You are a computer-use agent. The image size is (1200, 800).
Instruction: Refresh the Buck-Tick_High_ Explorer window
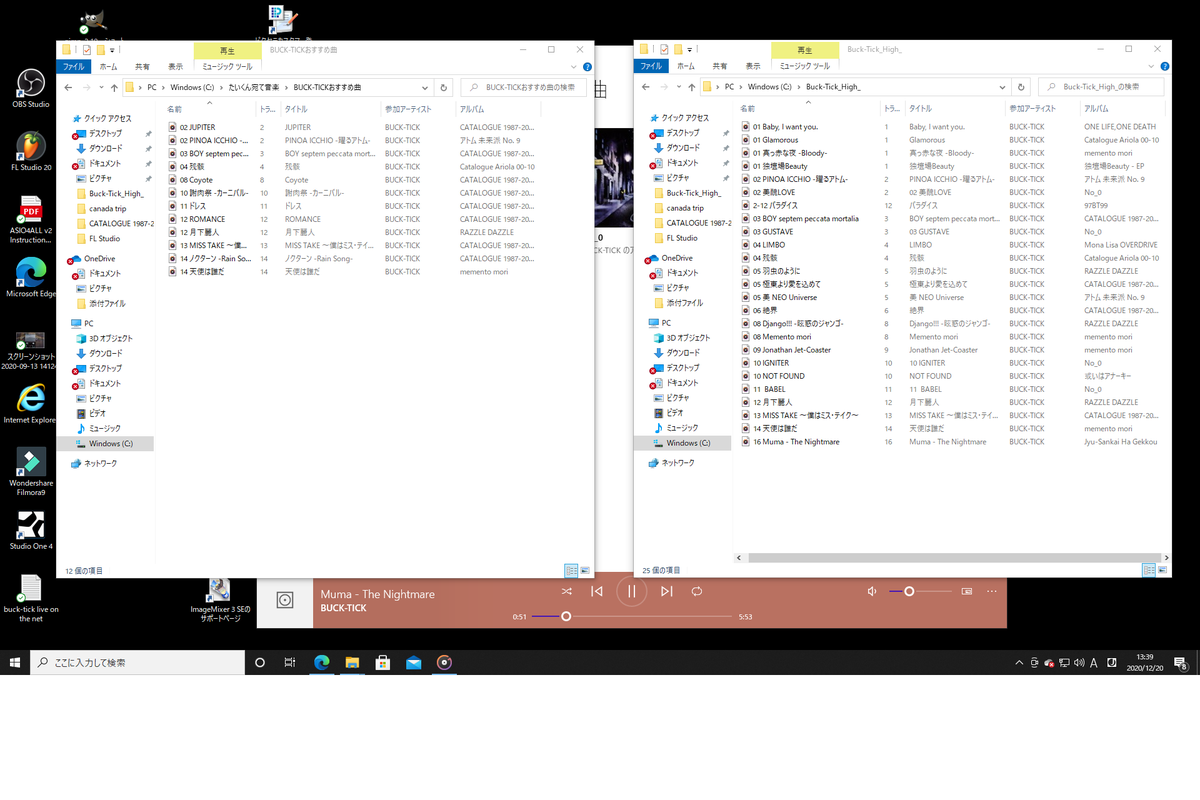[x=1021, y=87]
